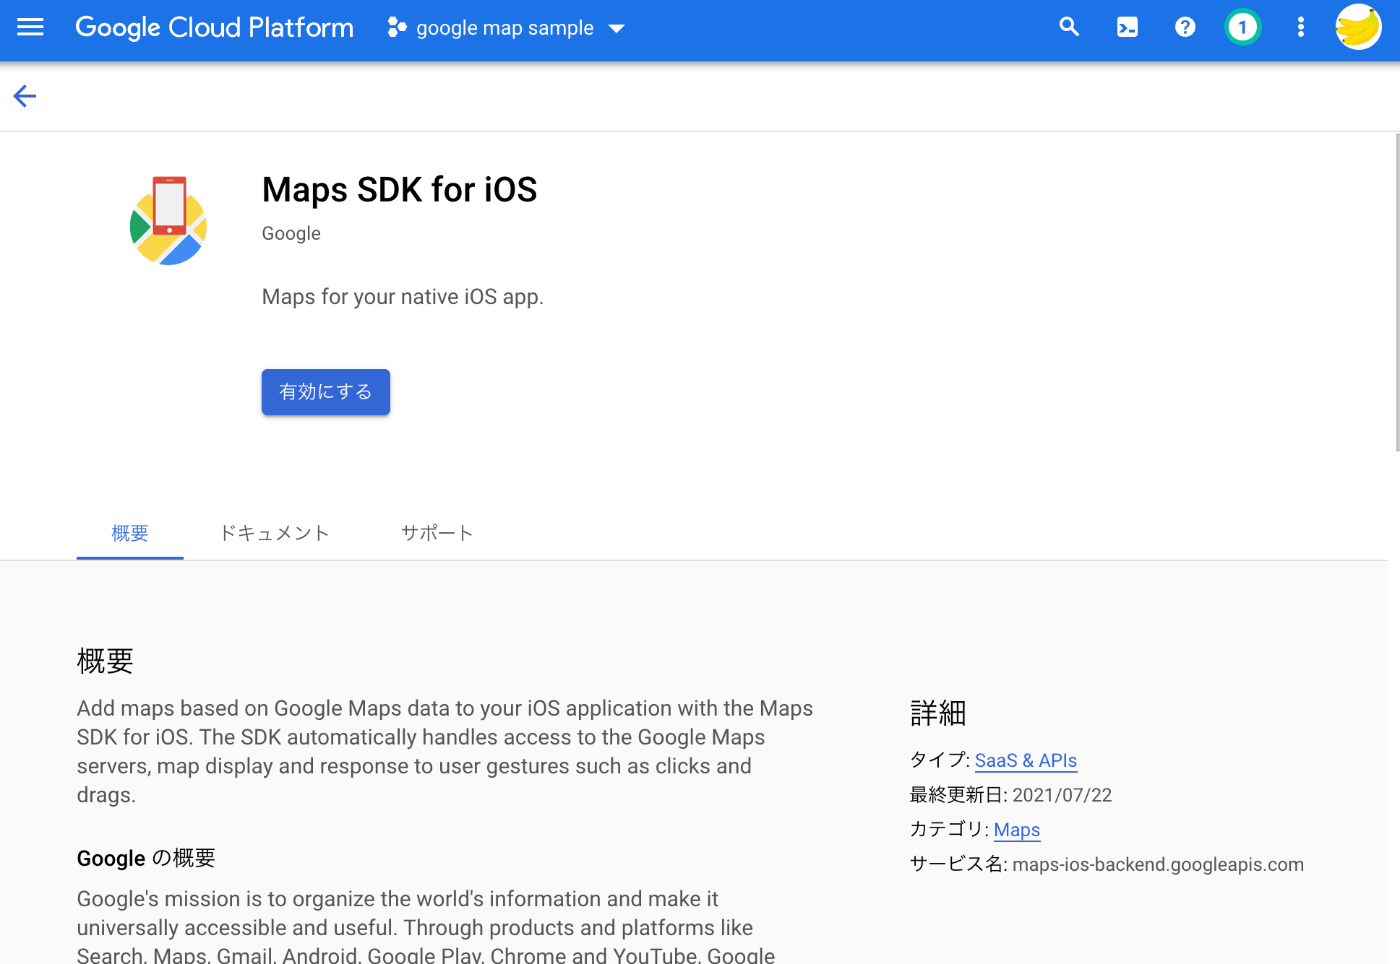Click the Google の概要 heading
The height and width of the screenshot is (964, 1400).
coord(146,859)
